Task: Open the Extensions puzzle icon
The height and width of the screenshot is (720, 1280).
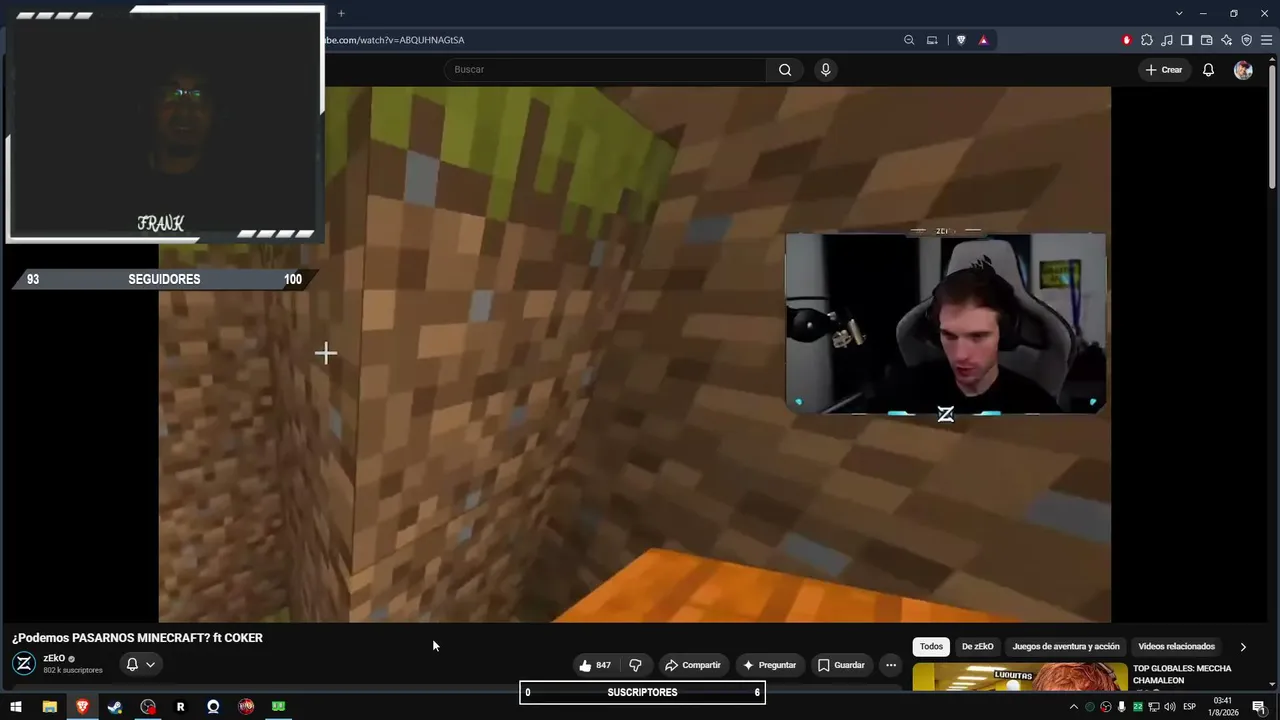Action: [x=1147, y=40]
